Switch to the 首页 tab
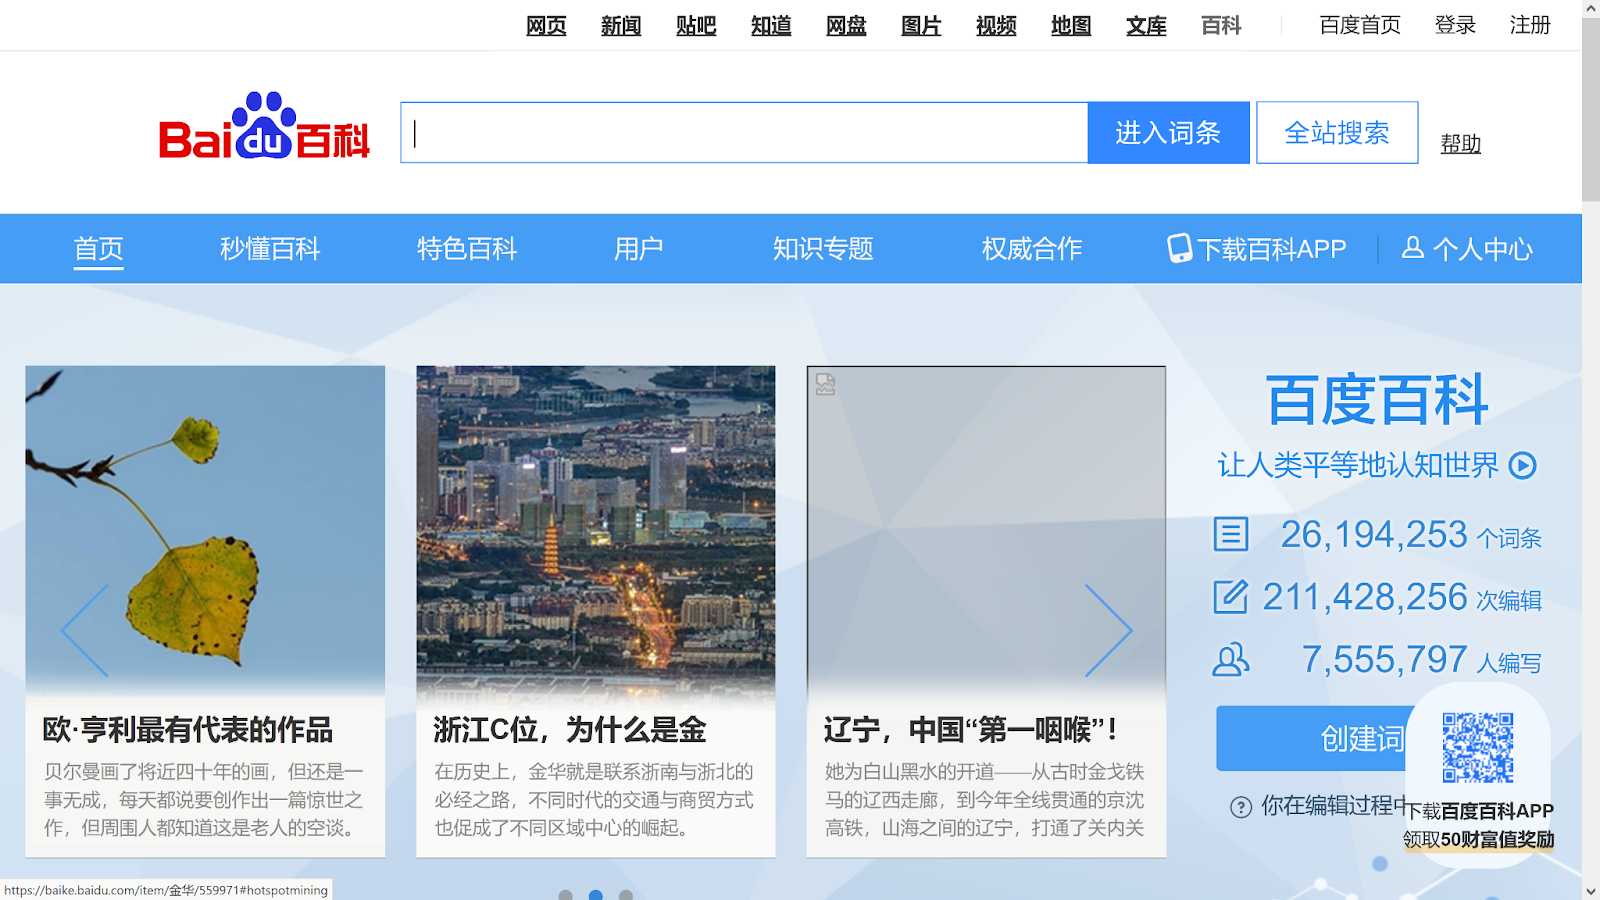The image size is (1600, 900). pyautogui.click(x=98, y=249)
